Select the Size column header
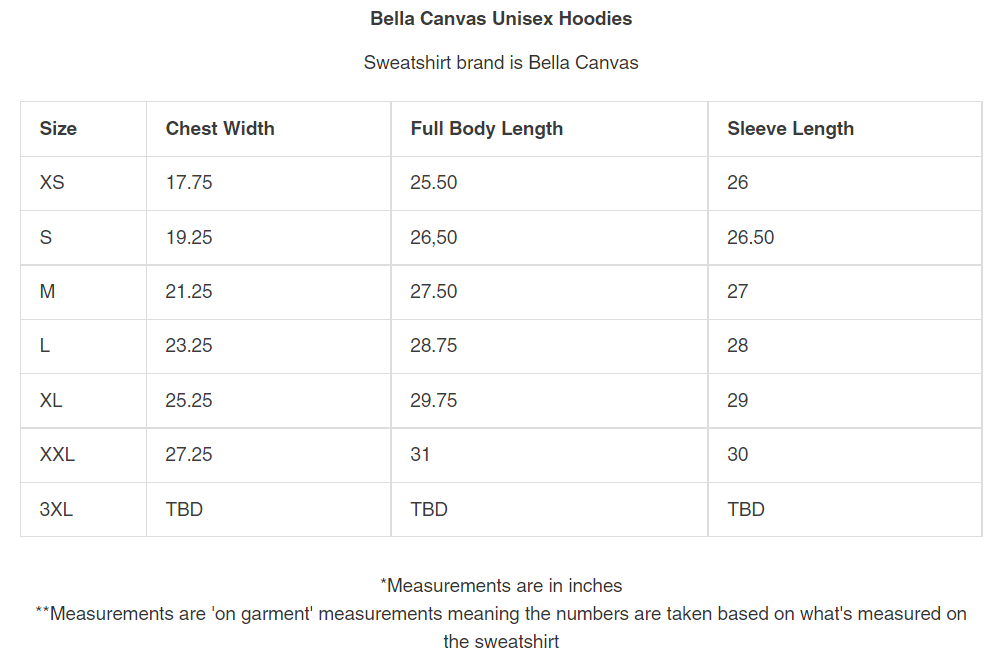 click(x=58, y=128)
